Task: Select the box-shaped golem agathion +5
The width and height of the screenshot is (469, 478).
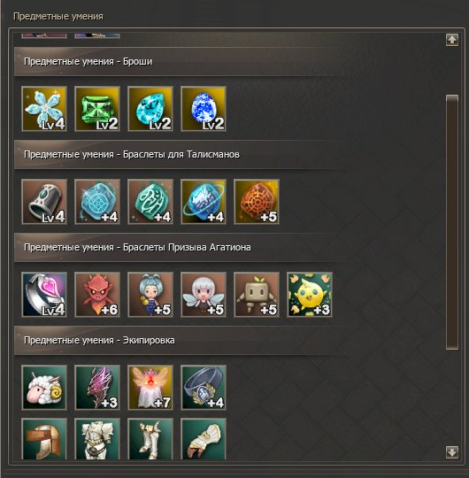Action: coord(257,295)
